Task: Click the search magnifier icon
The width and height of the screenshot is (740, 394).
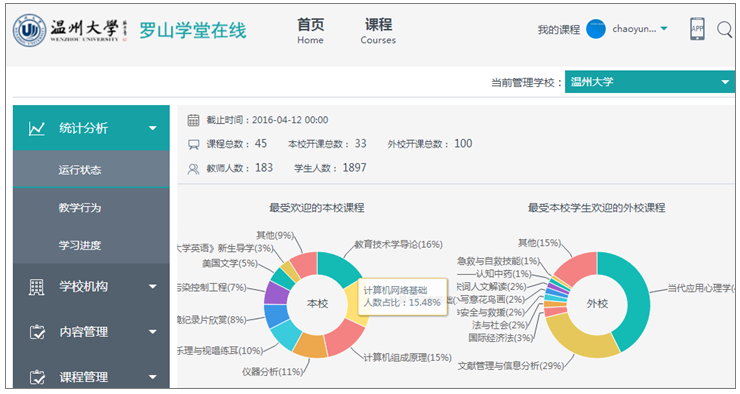Action: (x=724, y=29)
